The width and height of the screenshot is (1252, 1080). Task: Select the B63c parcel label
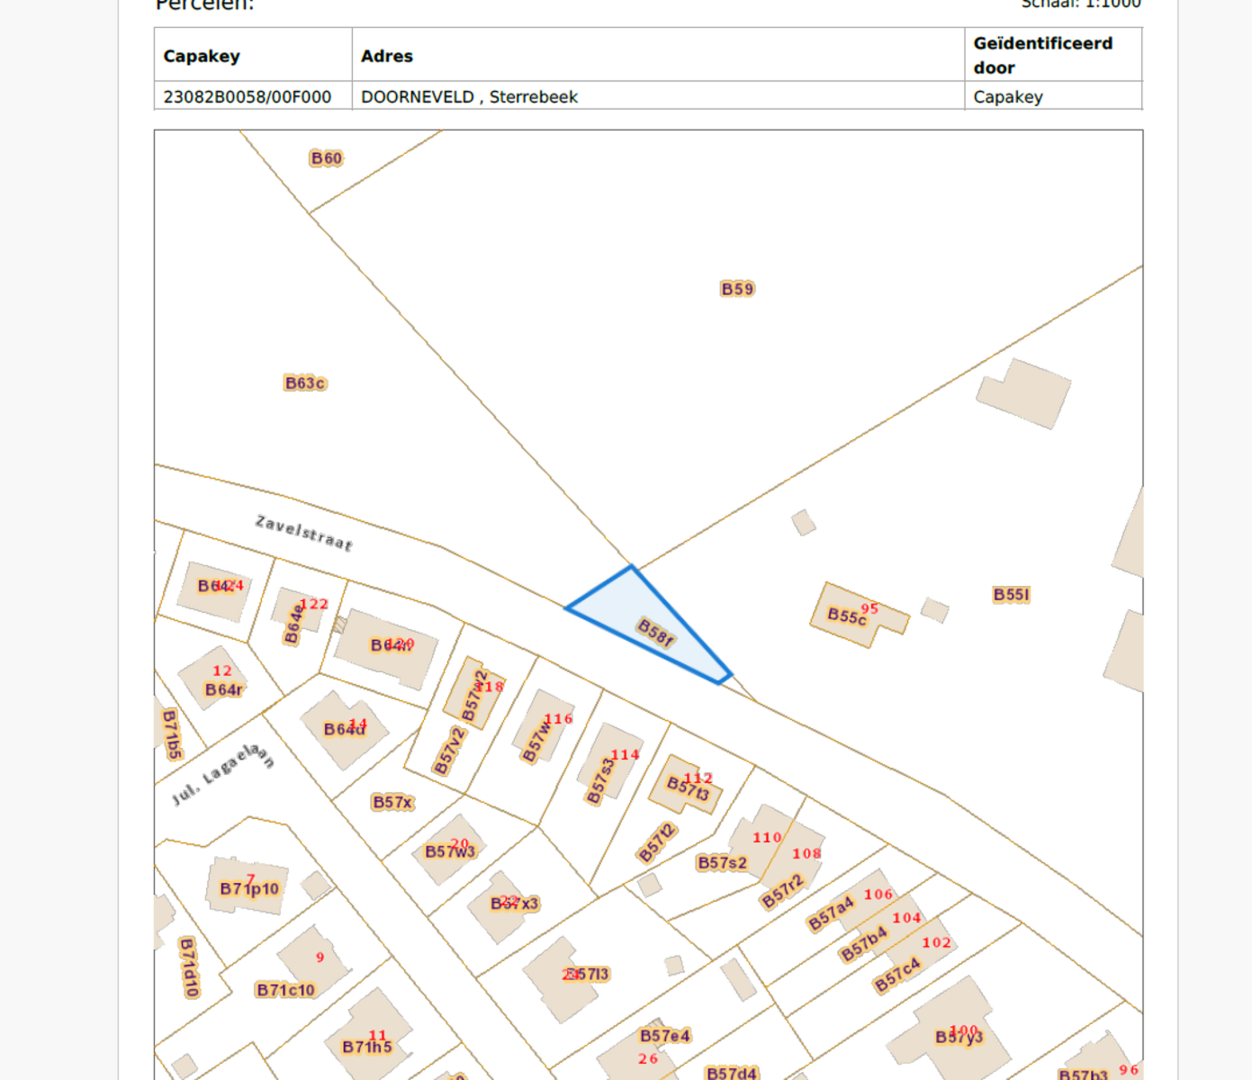pyautogui.click(x=305, y=383)
